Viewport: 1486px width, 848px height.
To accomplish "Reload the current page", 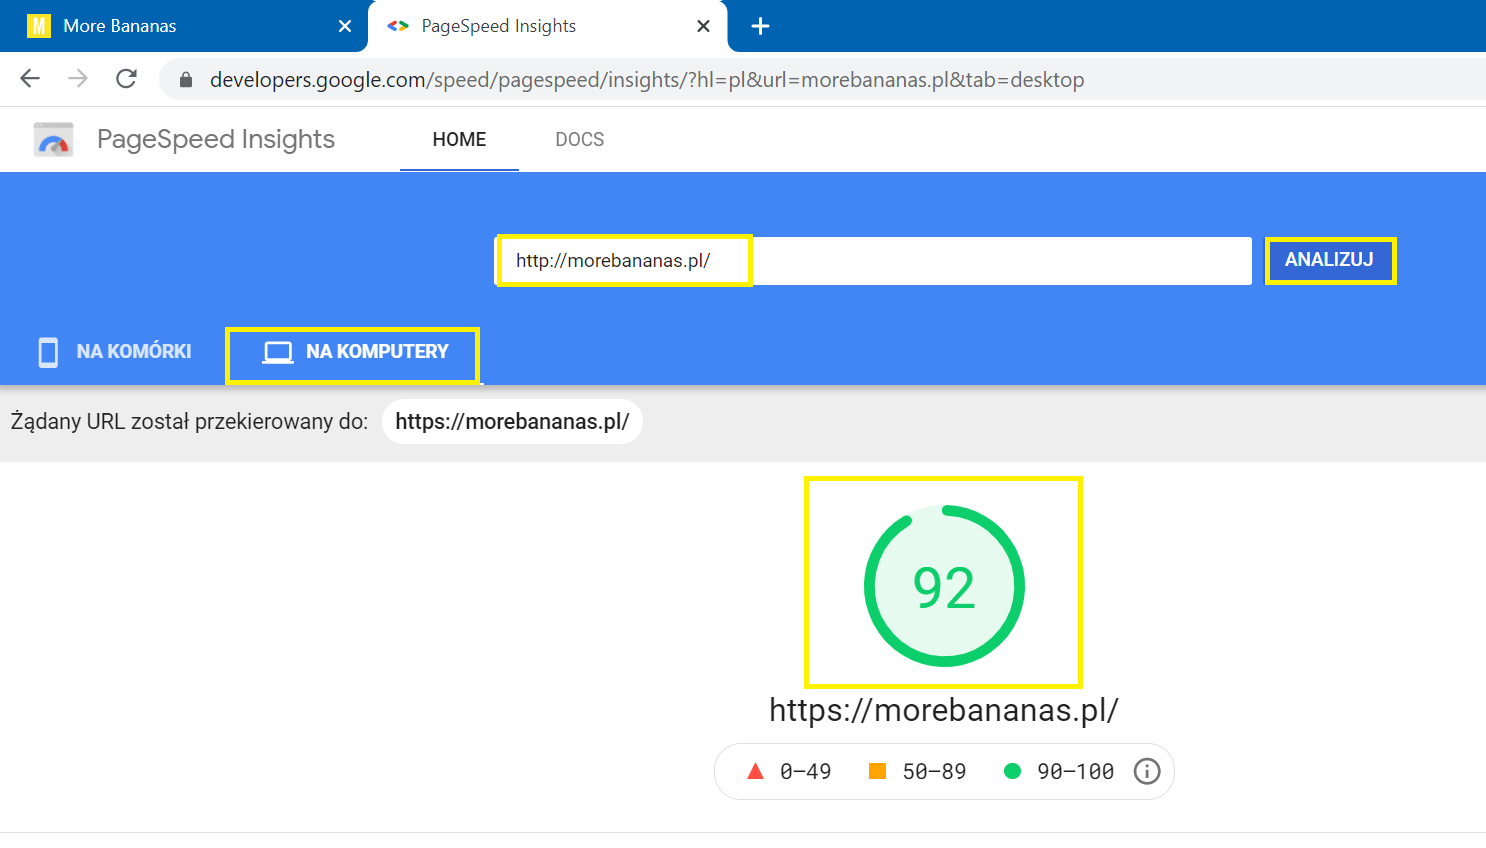I will (126, 79).
